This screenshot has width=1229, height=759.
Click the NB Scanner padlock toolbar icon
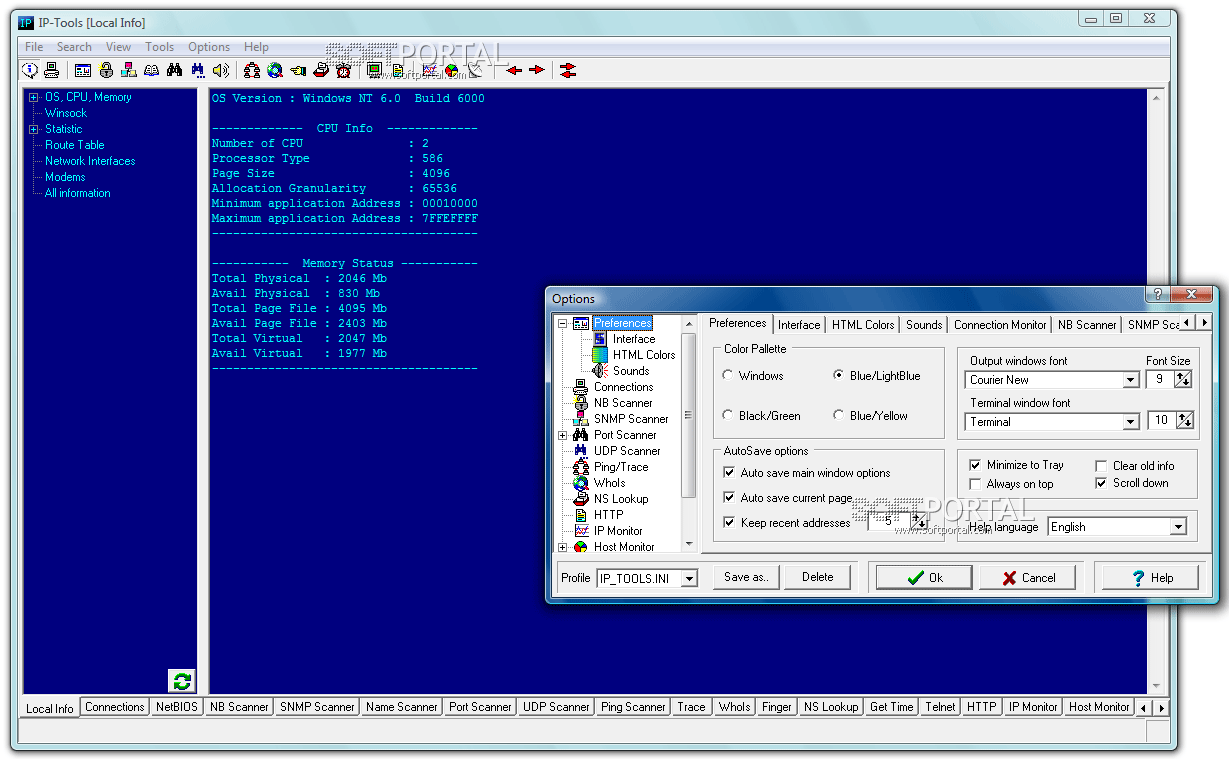tap(106, 70)
